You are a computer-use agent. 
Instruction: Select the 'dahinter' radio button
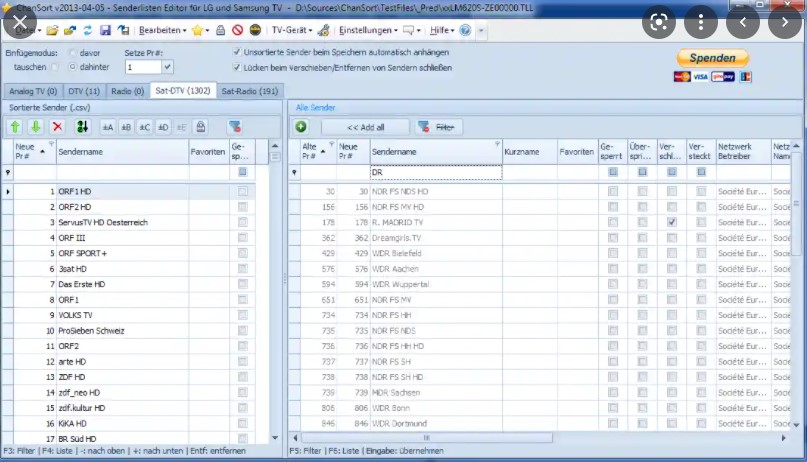pyautogui.click(x=72, y=67)
